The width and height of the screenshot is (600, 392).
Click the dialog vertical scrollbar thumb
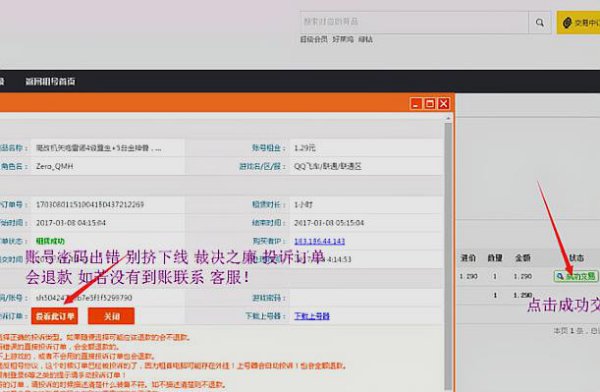[448, 255]
